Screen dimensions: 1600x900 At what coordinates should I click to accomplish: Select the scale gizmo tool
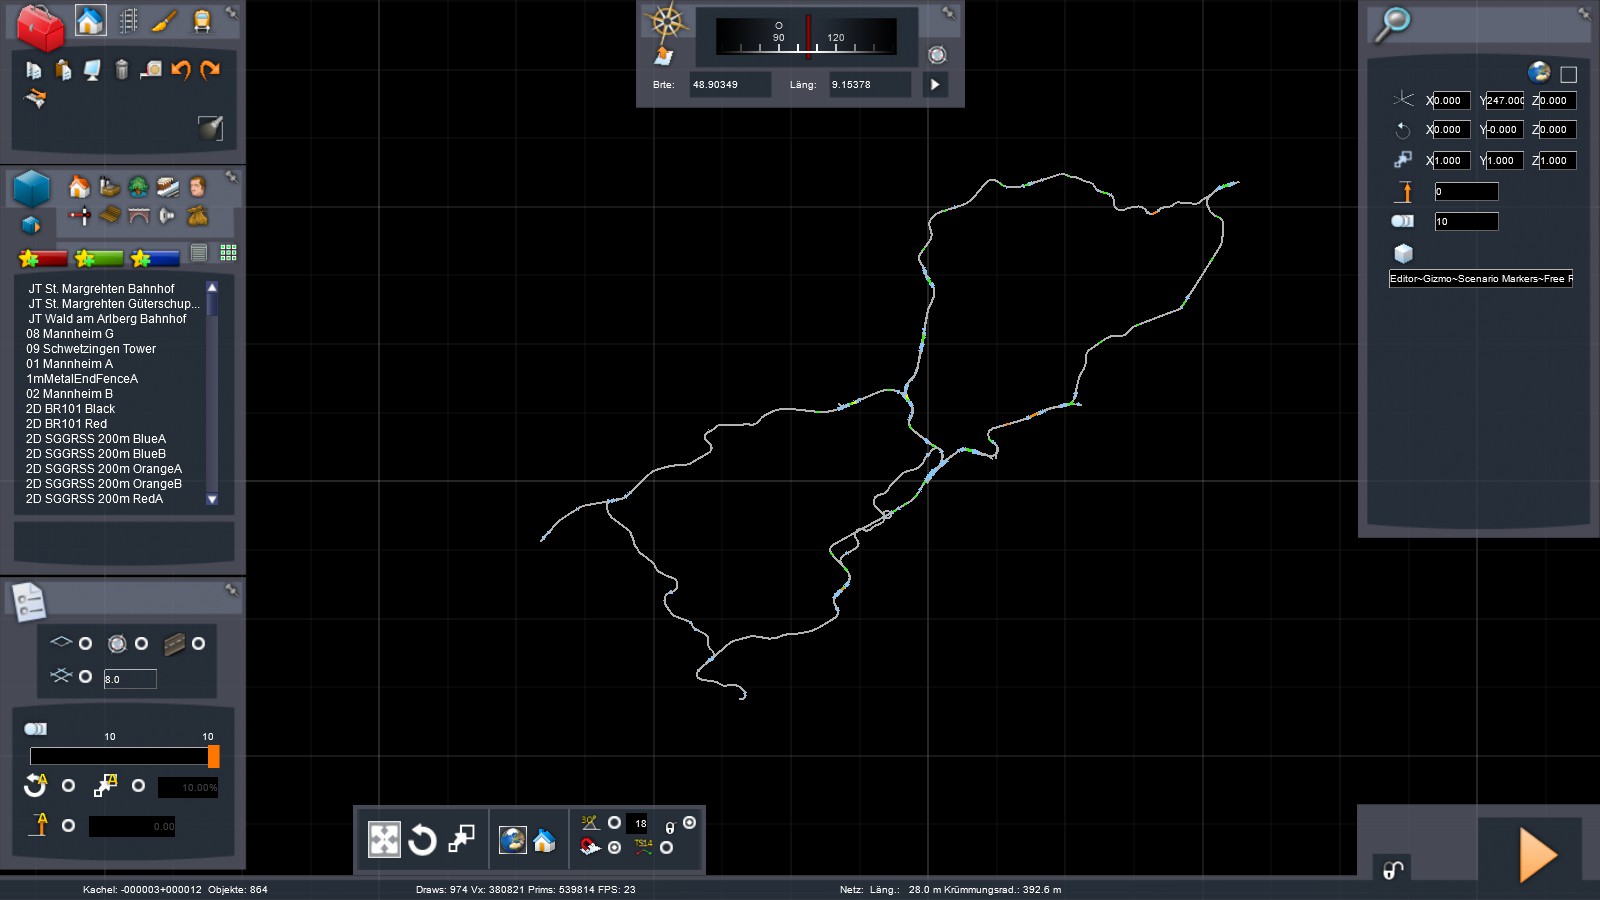[x=461, y=839]
